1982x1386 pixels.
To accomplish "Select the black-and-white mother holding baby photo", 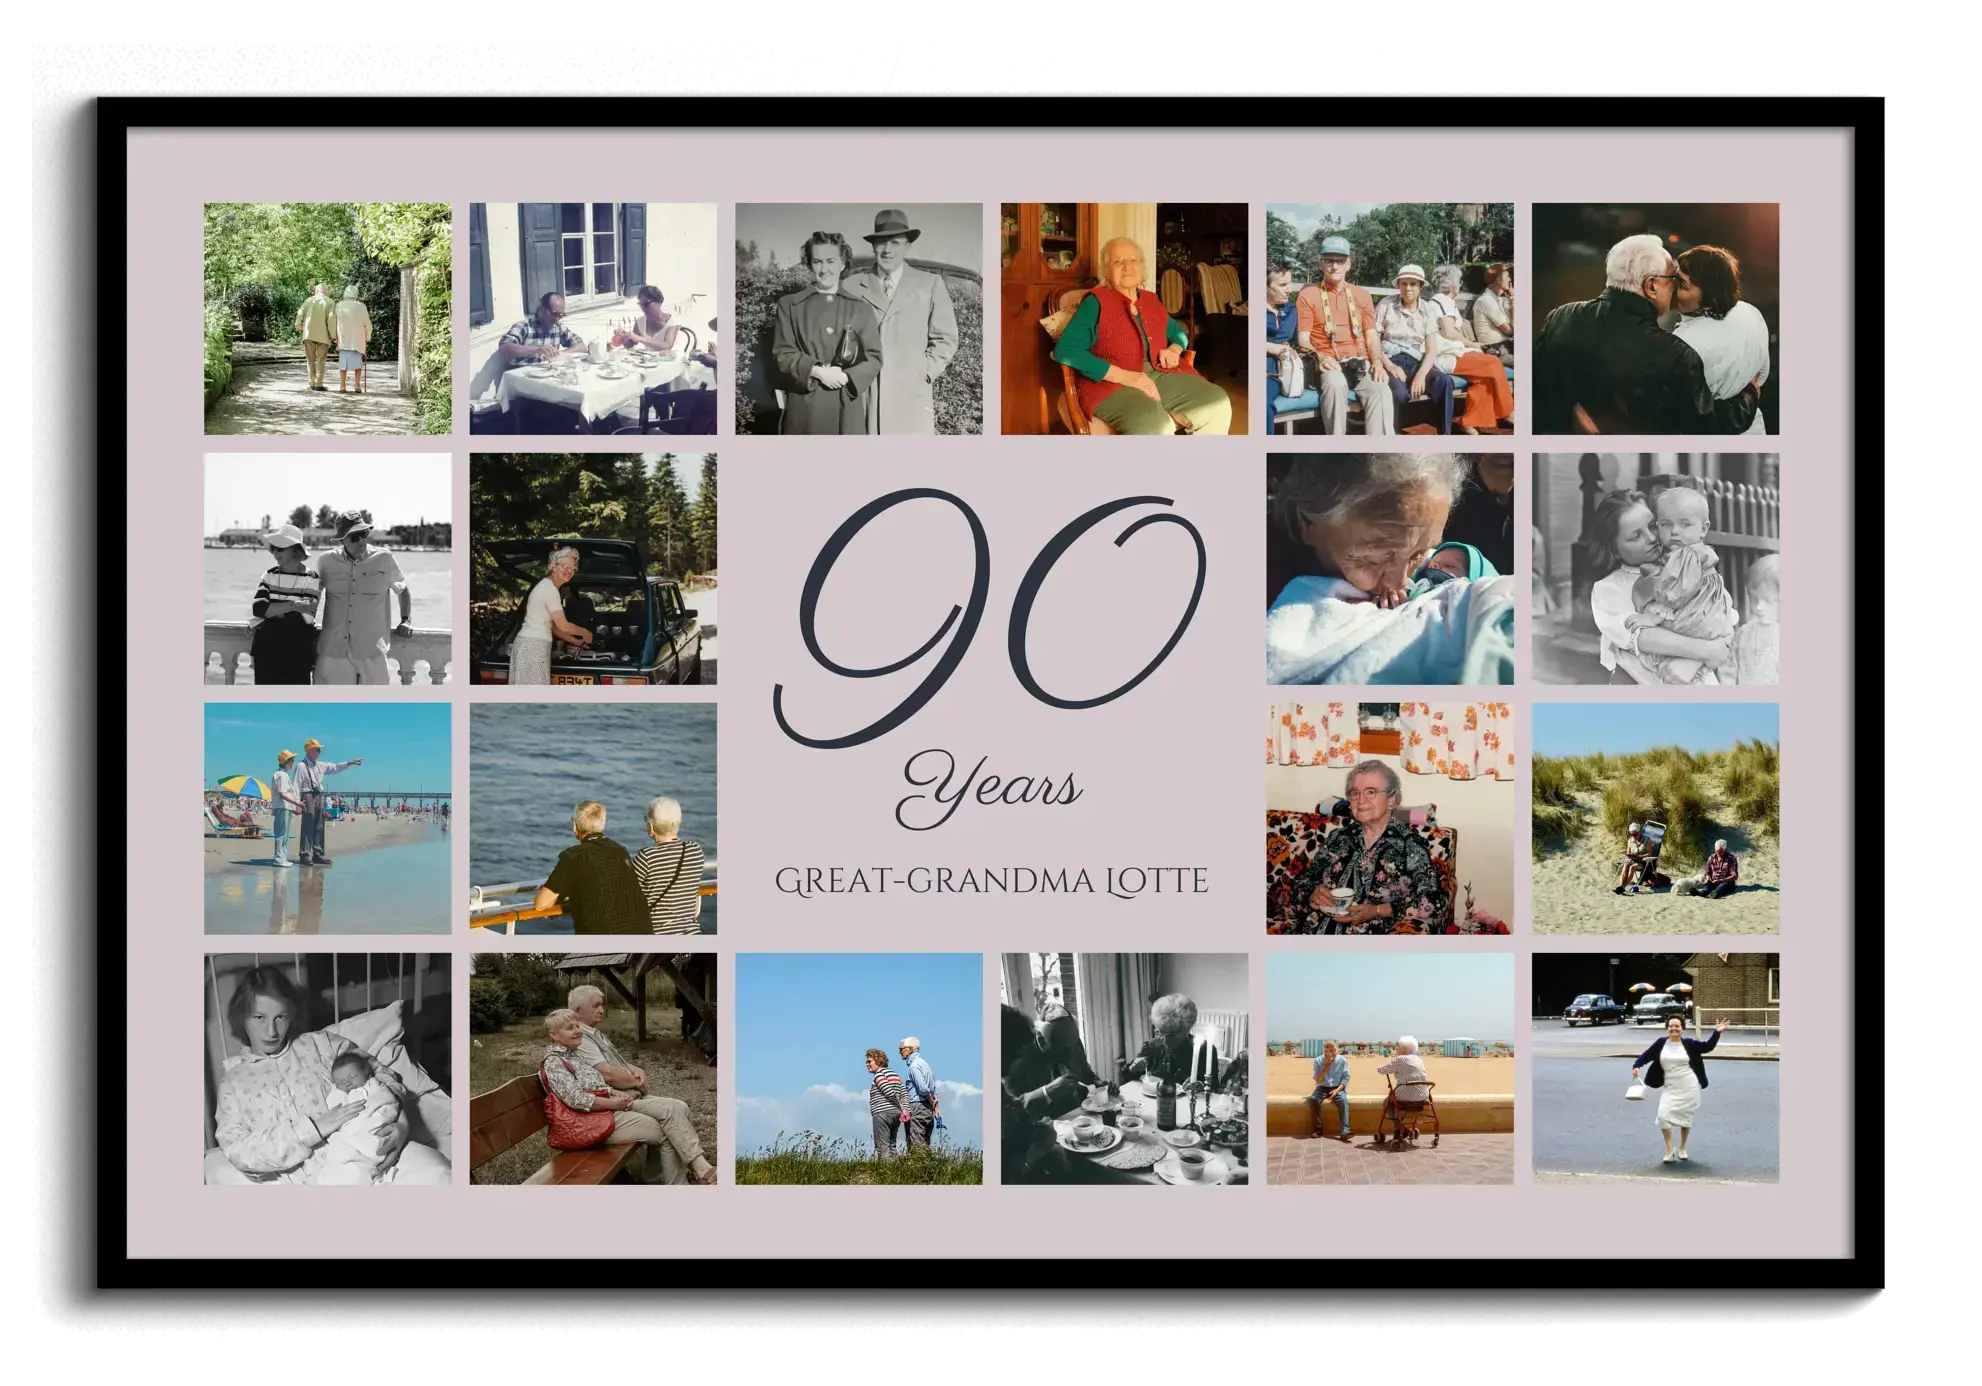I will [x=1655, y=568].
